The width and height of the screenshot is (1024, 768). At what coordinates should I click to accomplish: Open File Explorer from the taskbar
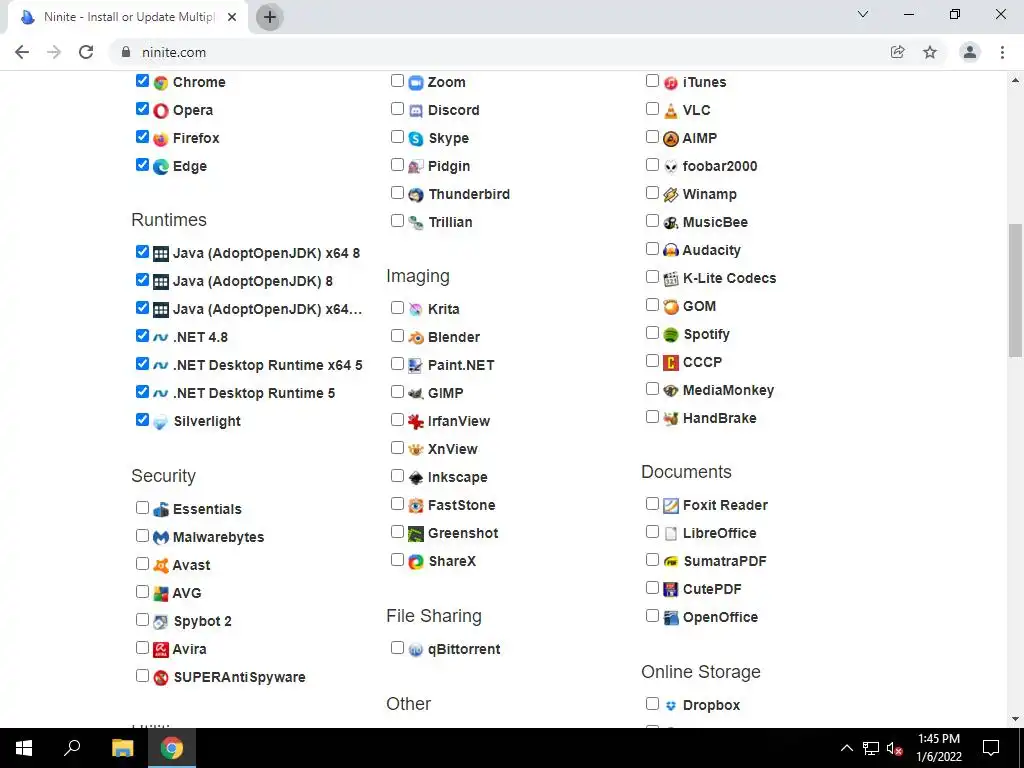click(122, 748)
